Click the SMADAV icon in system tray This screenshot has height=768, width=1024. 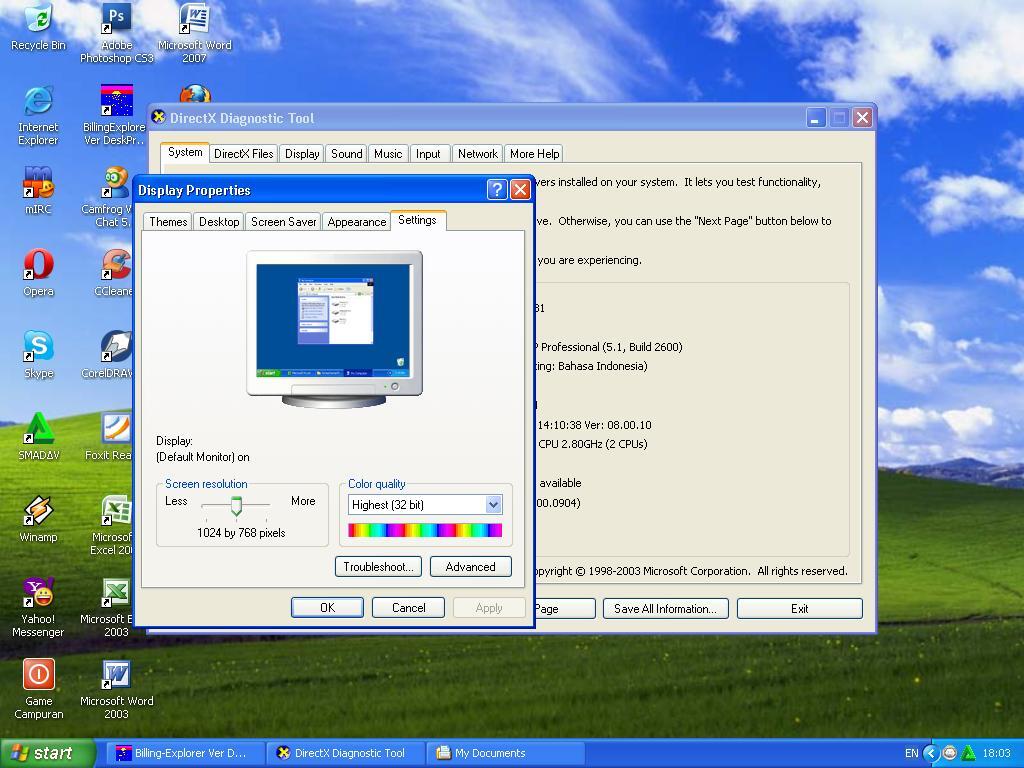(968, 753)
